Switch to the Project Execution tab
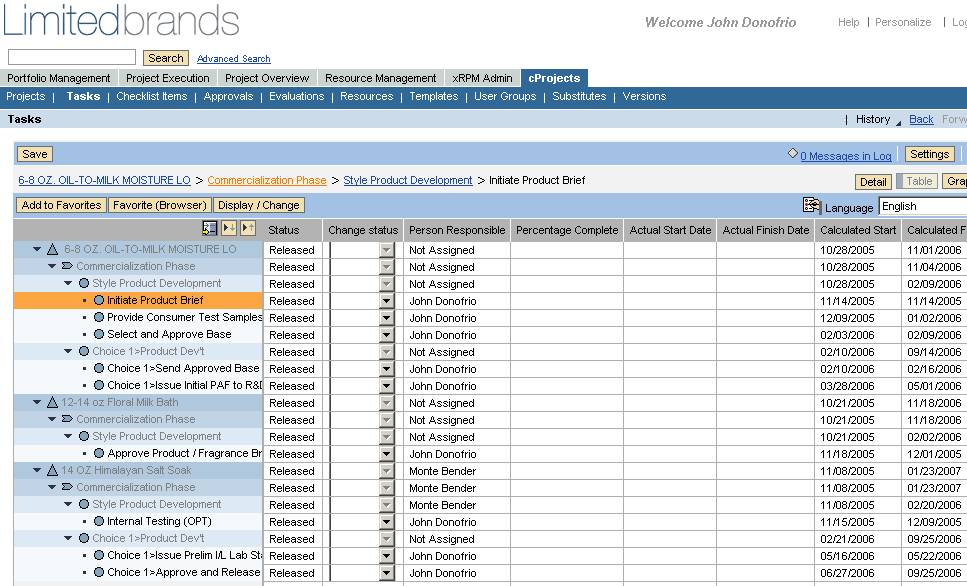Viewport: 967px width, 586px height. pyautogui.click(x=168, y=78)
